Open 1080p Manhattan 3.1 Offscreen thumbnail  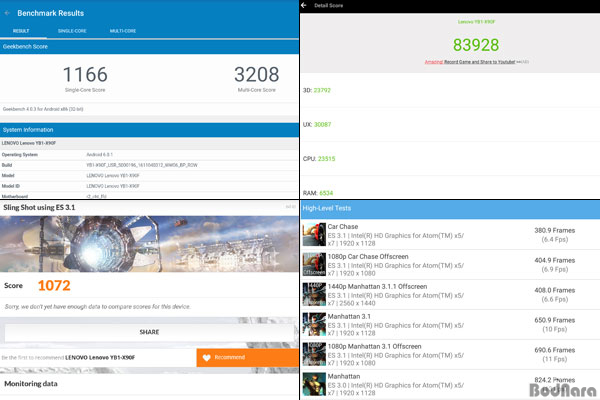click(314, 354)
